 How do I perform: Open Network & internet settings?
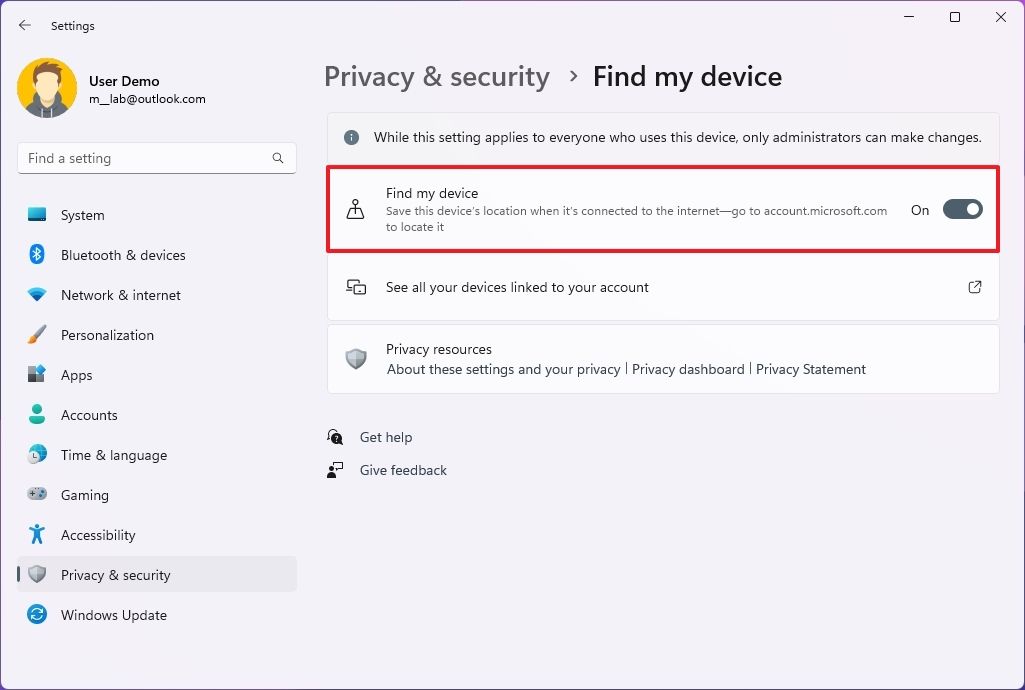tap(120, 295)
